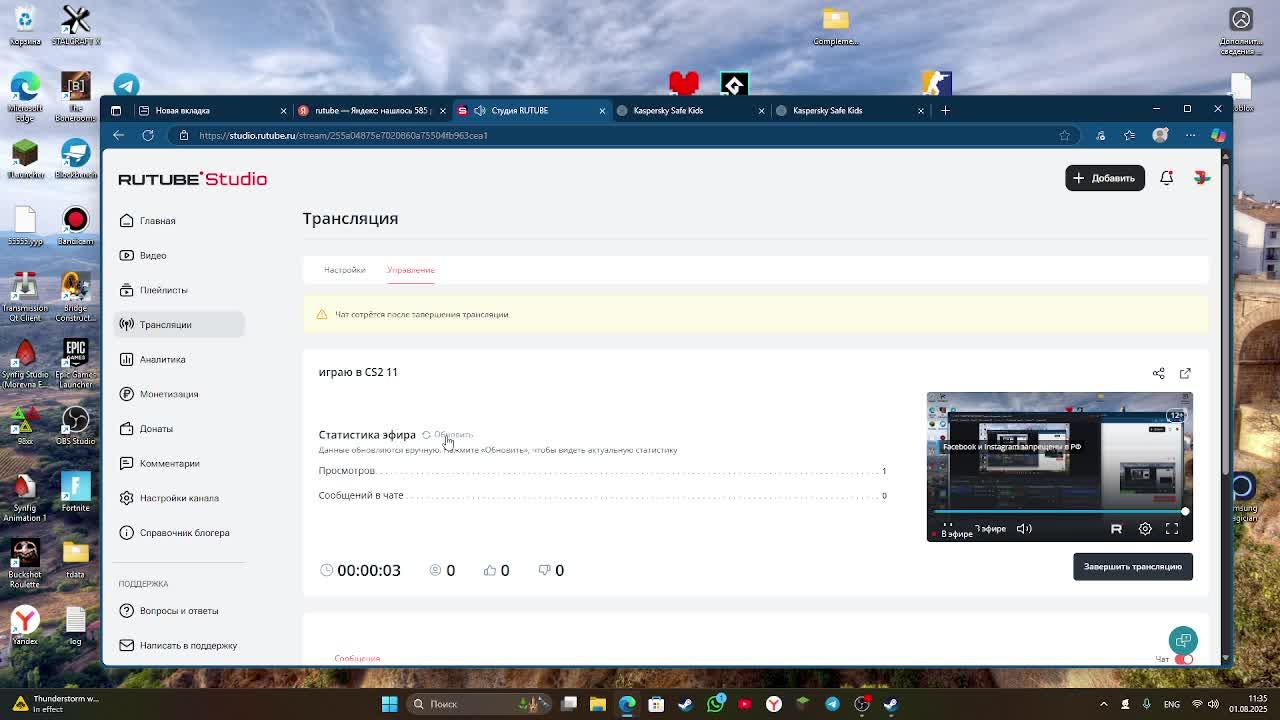1280x720 pixels.
Task: Open Настройки канала settings
Action: 178,498
